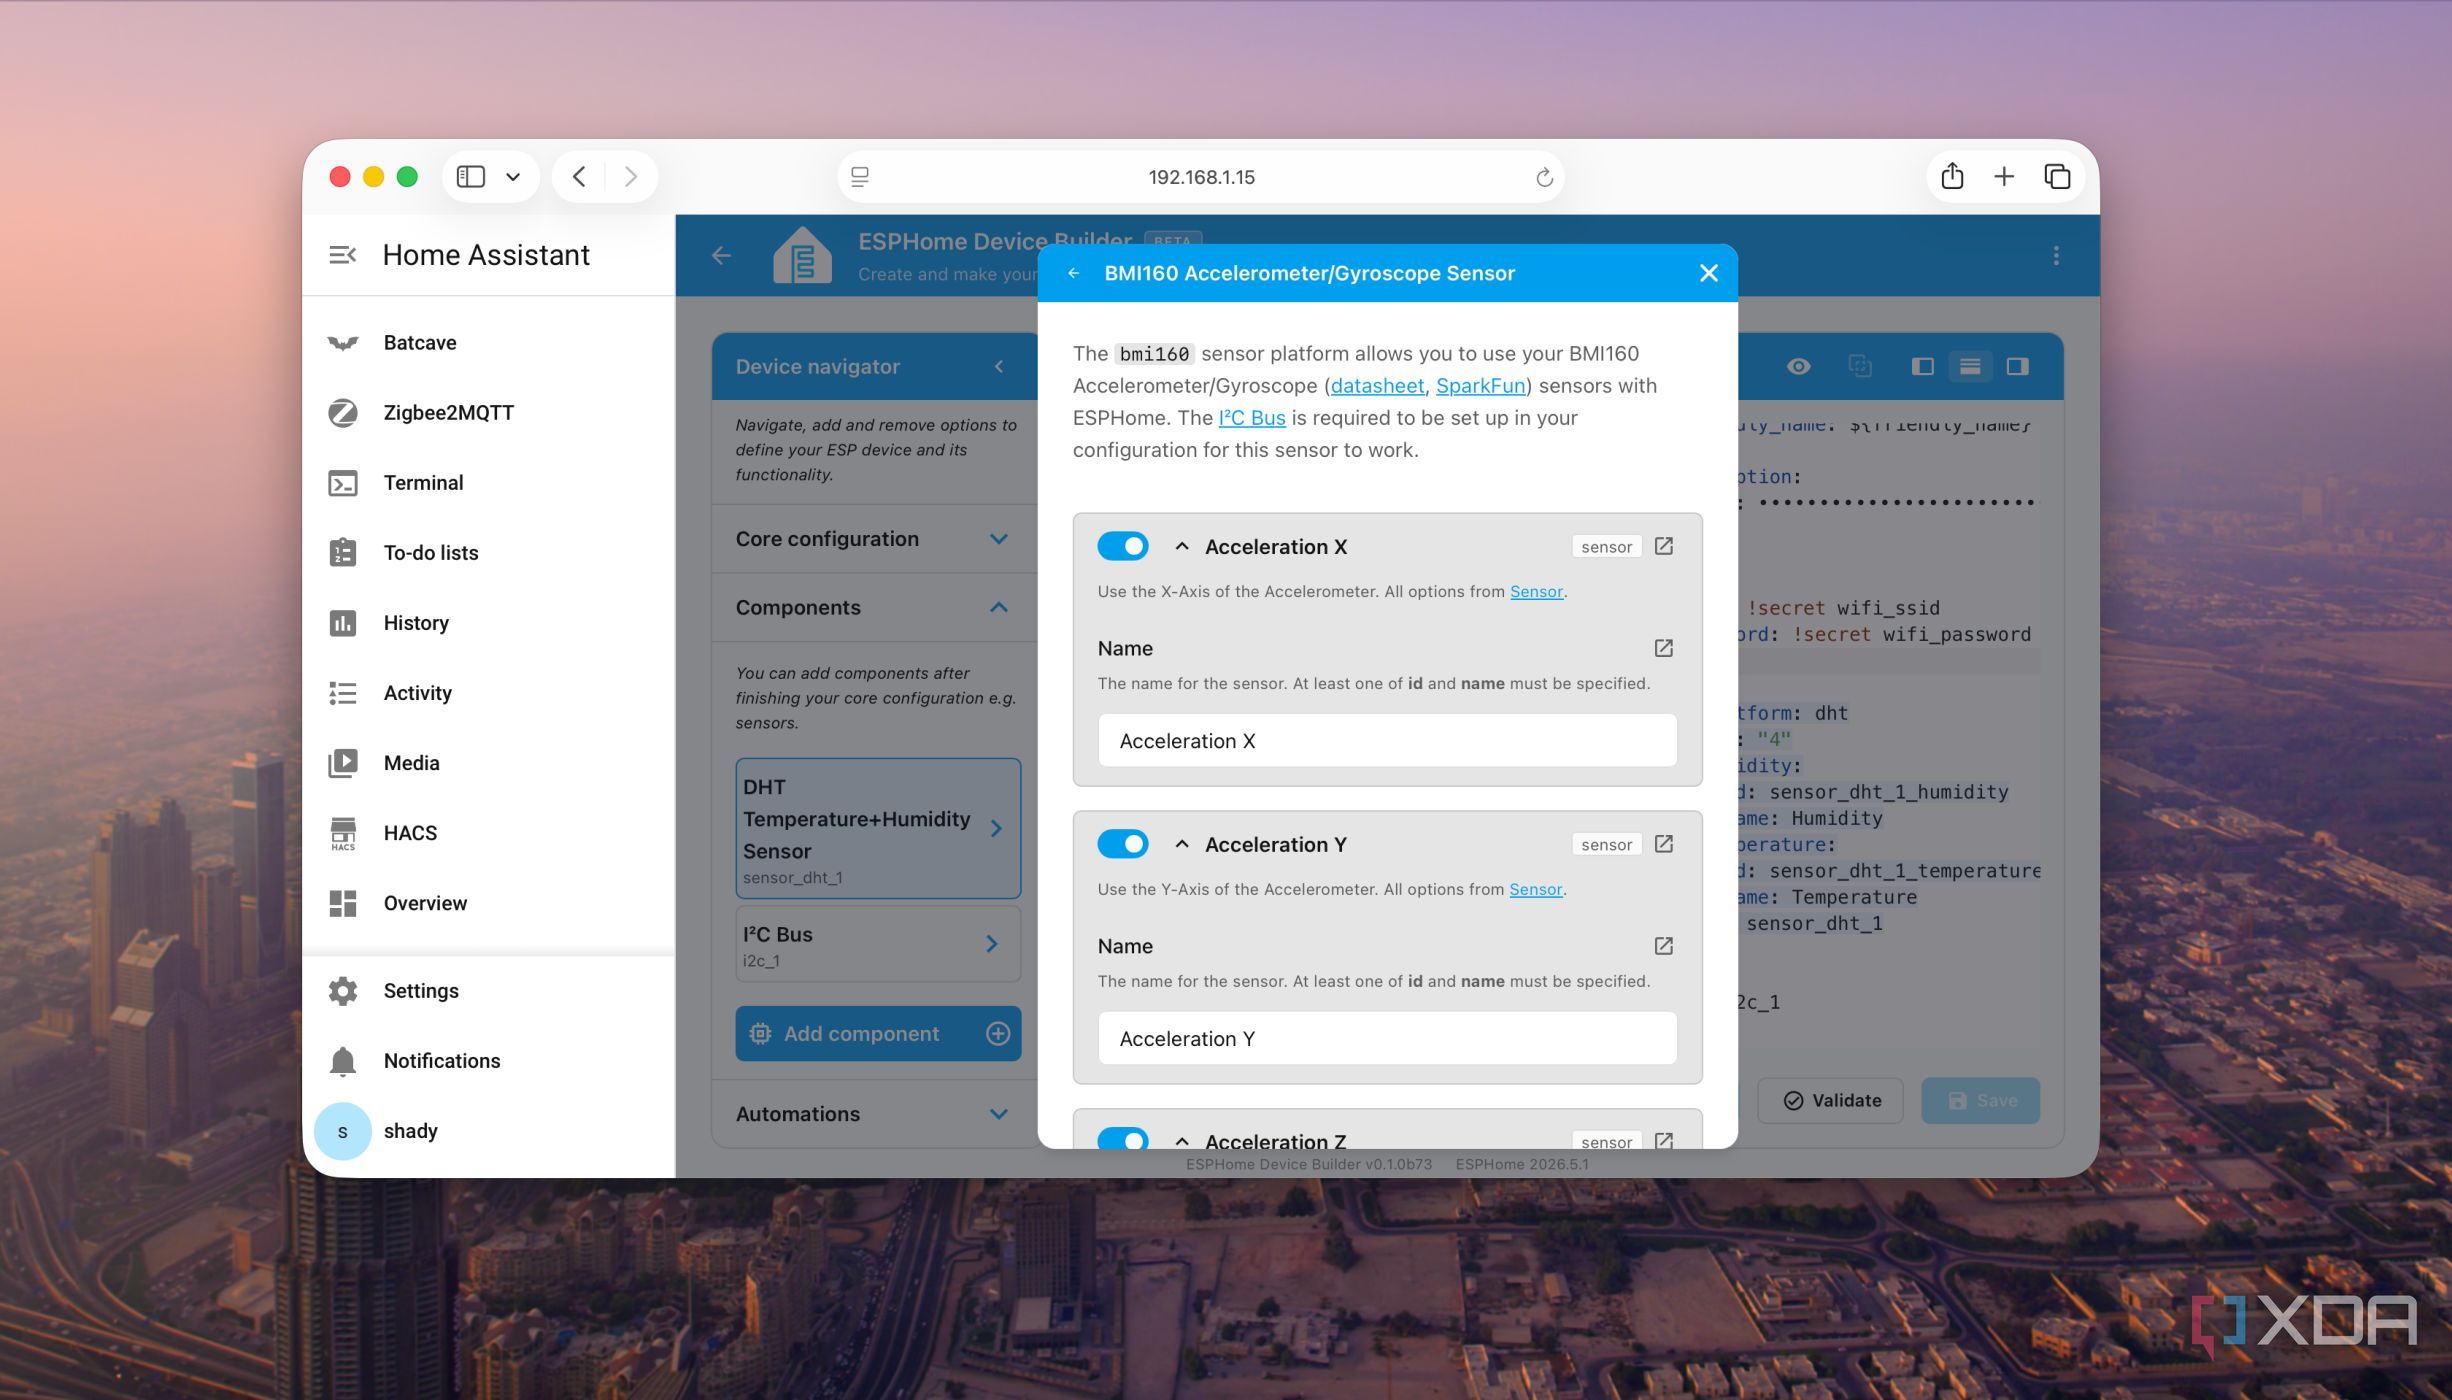
Task: Open Sensor link under Acceleration X
Action: click(x=1536, y=592)
